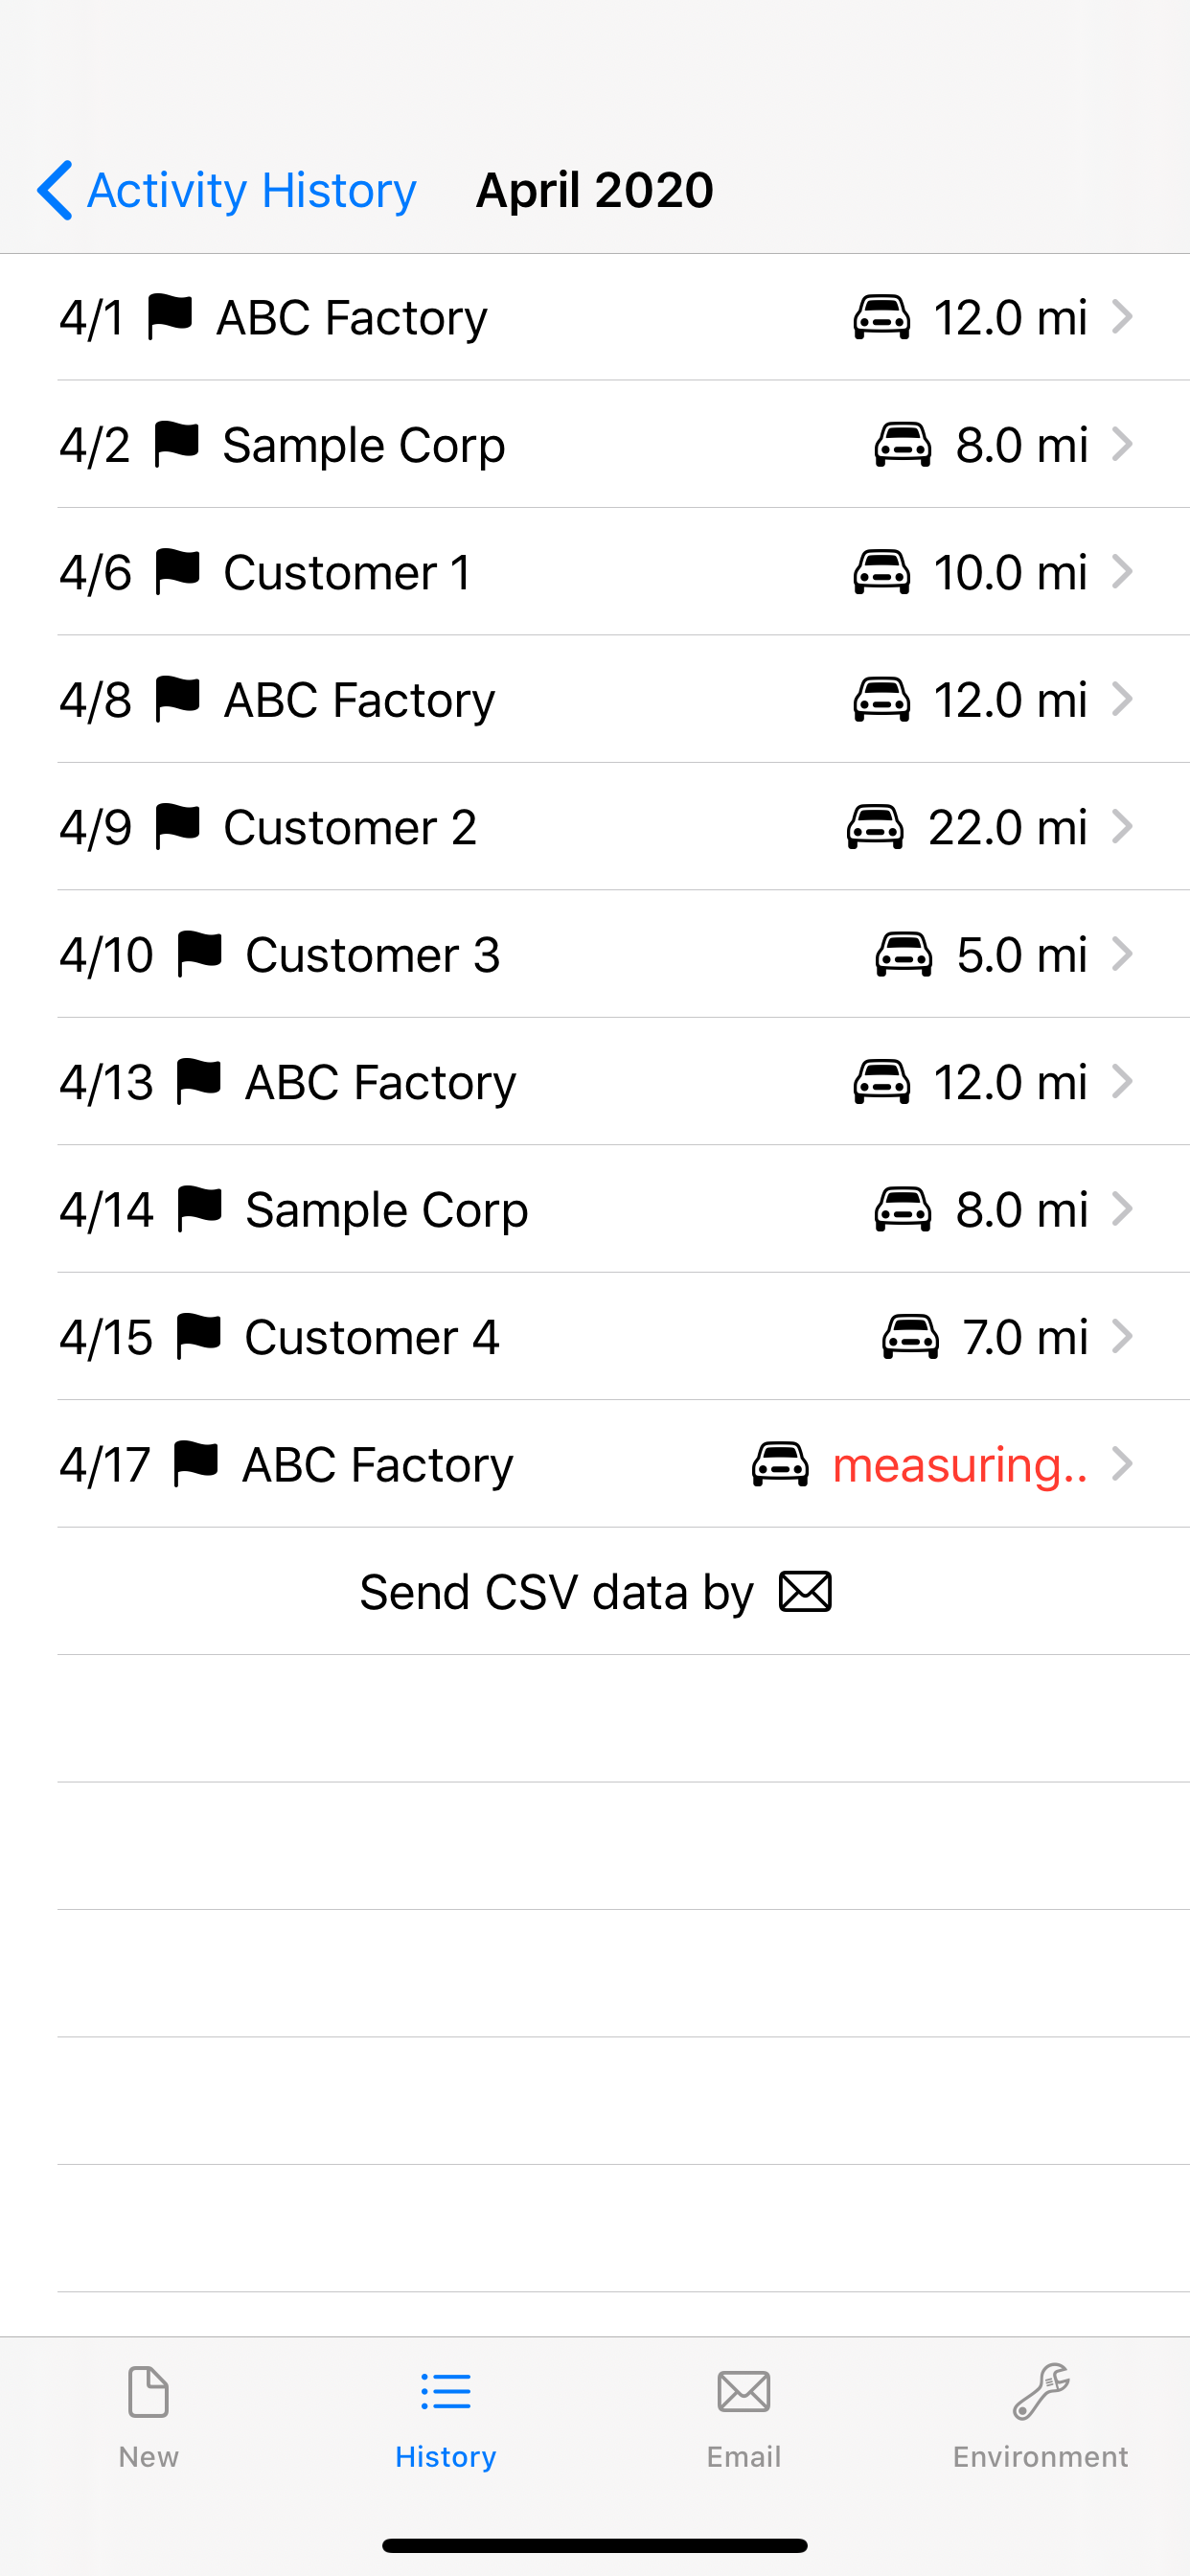This screenshot has height=2576, width=1190.
Task: Open the 4/1 row using its chevron
Action: (x=1122, y=317)
